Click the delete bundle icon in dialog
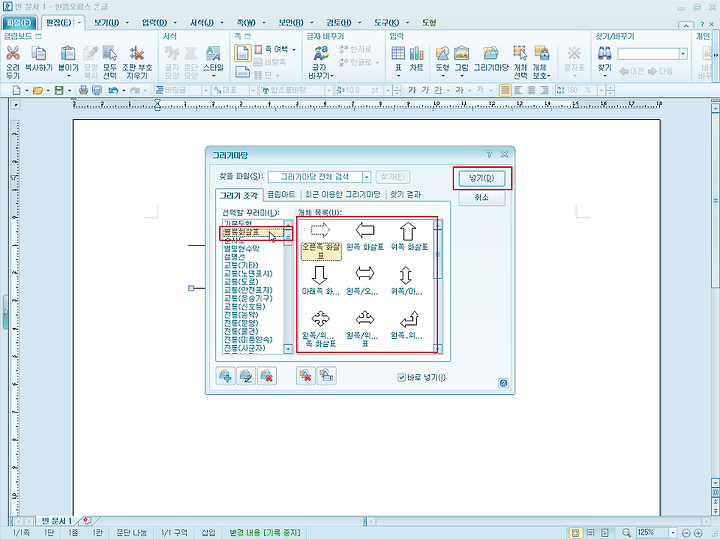Screen dimensions: 720x539 coord(267,376)
